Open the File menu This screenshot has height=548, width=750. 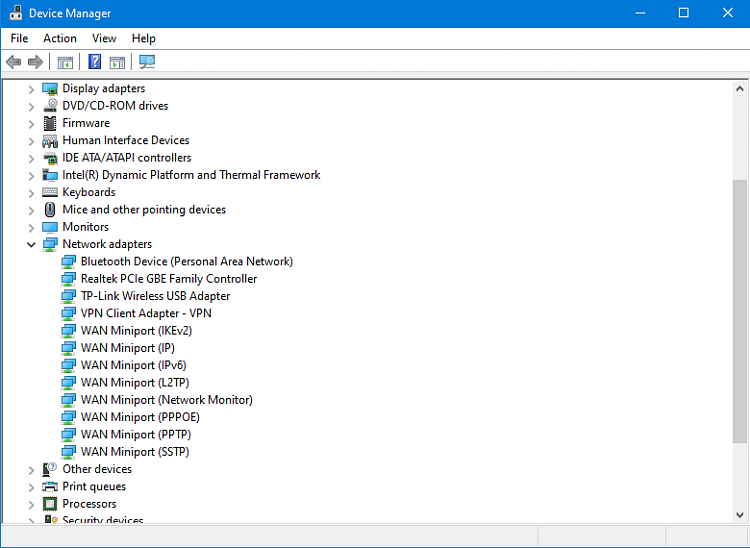(x=19, y=38)
